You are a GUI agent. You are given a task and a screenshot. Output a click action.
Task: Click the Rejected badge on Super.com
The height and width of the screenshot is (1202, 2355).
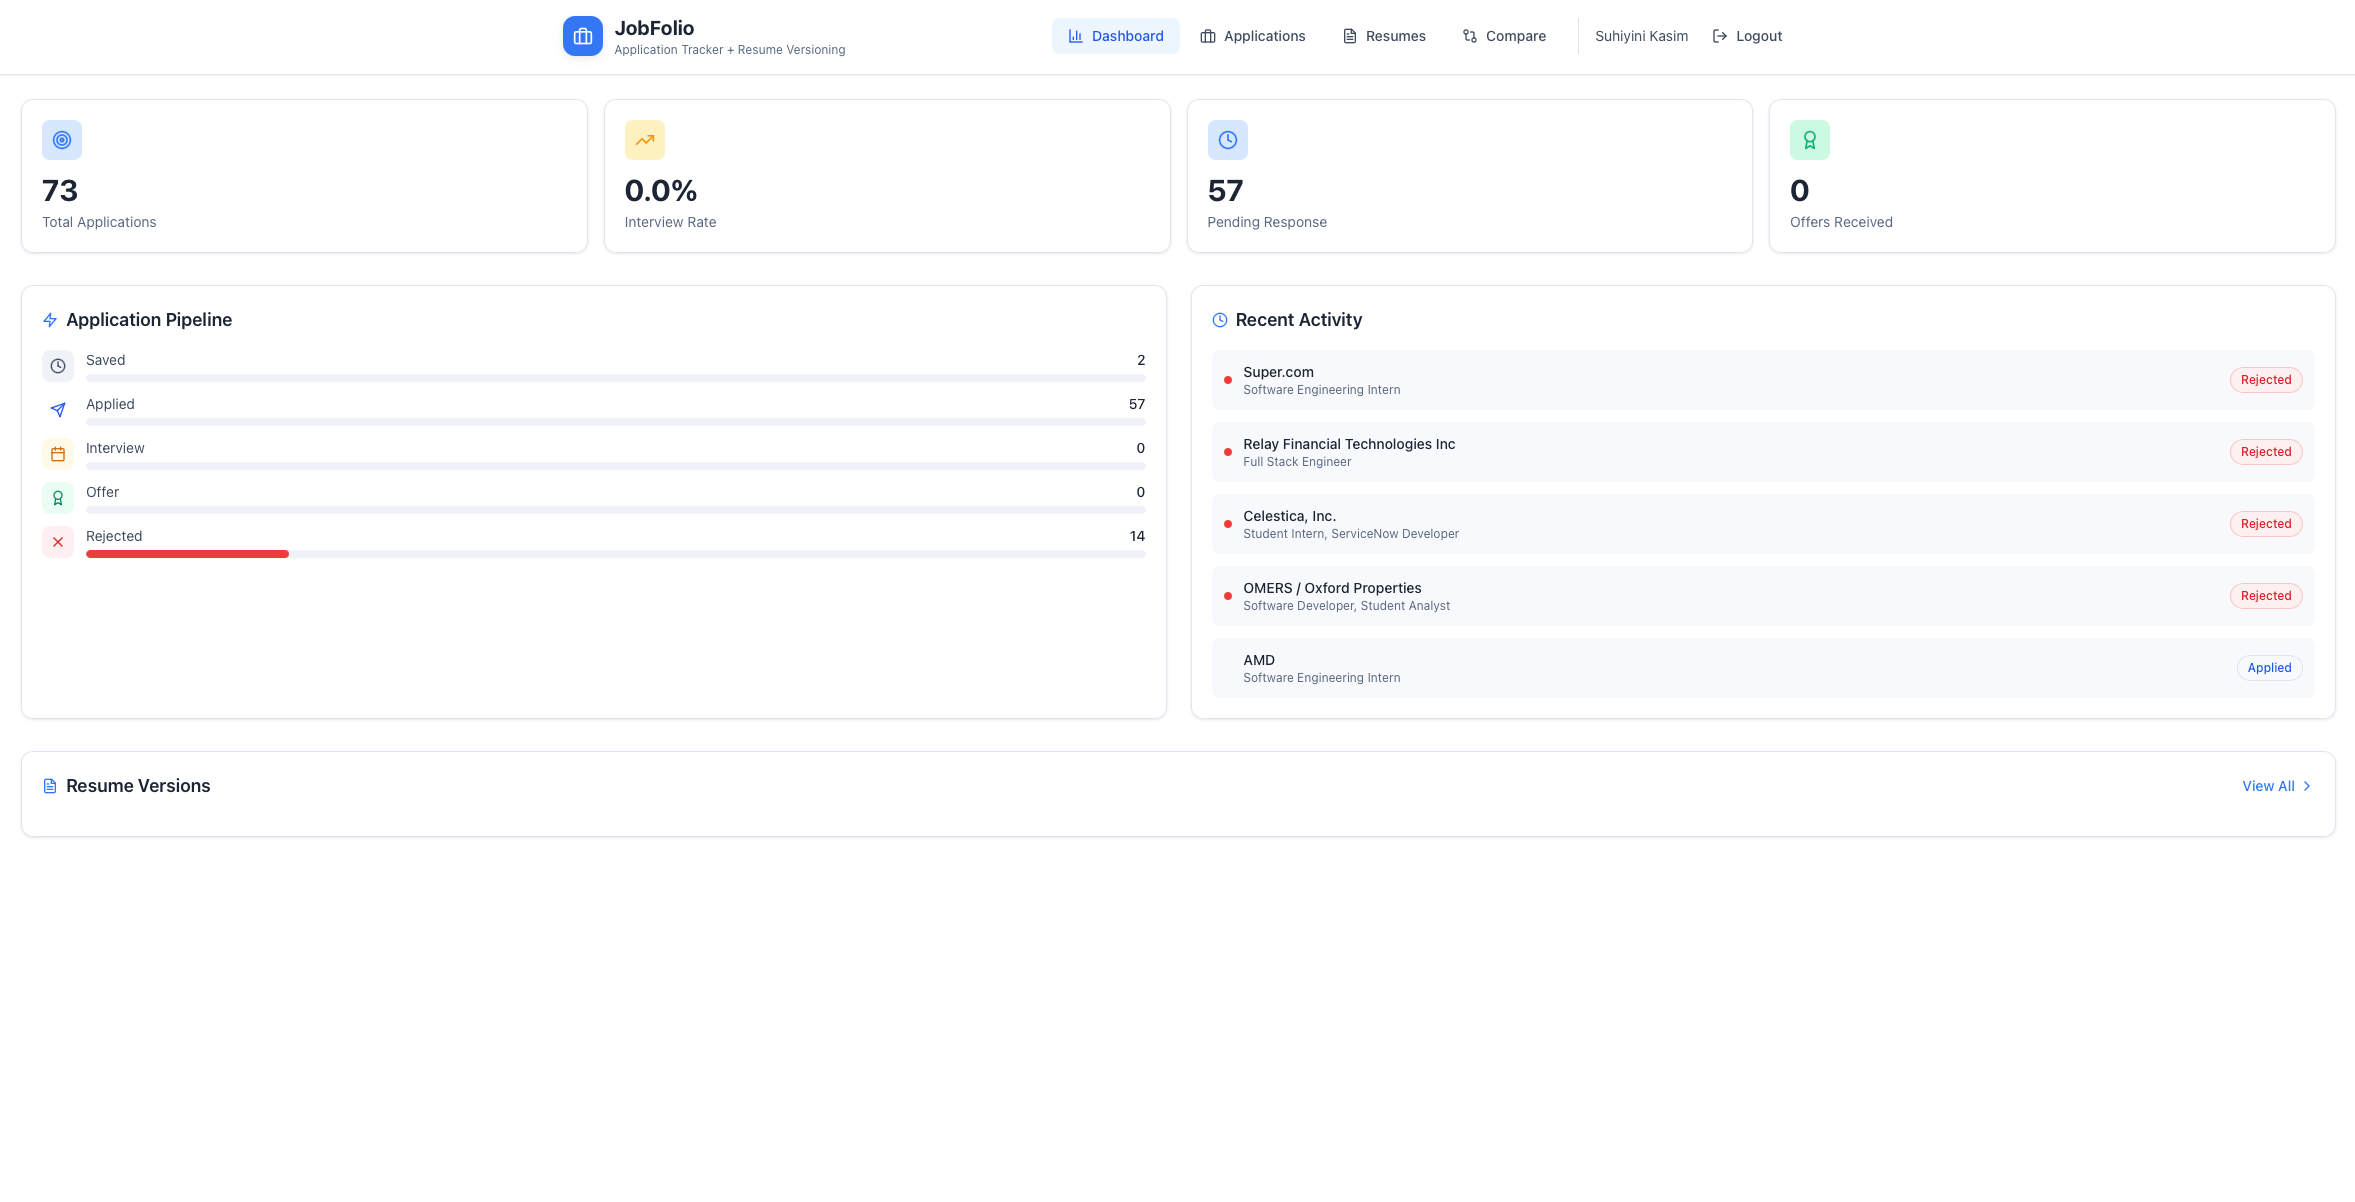pyautogui.click(x=2266, y=380)
